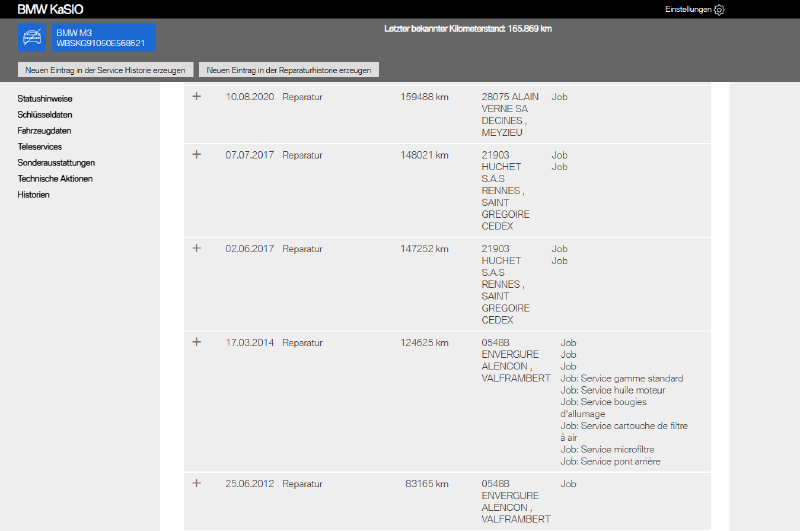The image size is (800, 531).
Task: Select the 148021 km mileage value
Action: (x=424, y=155)
